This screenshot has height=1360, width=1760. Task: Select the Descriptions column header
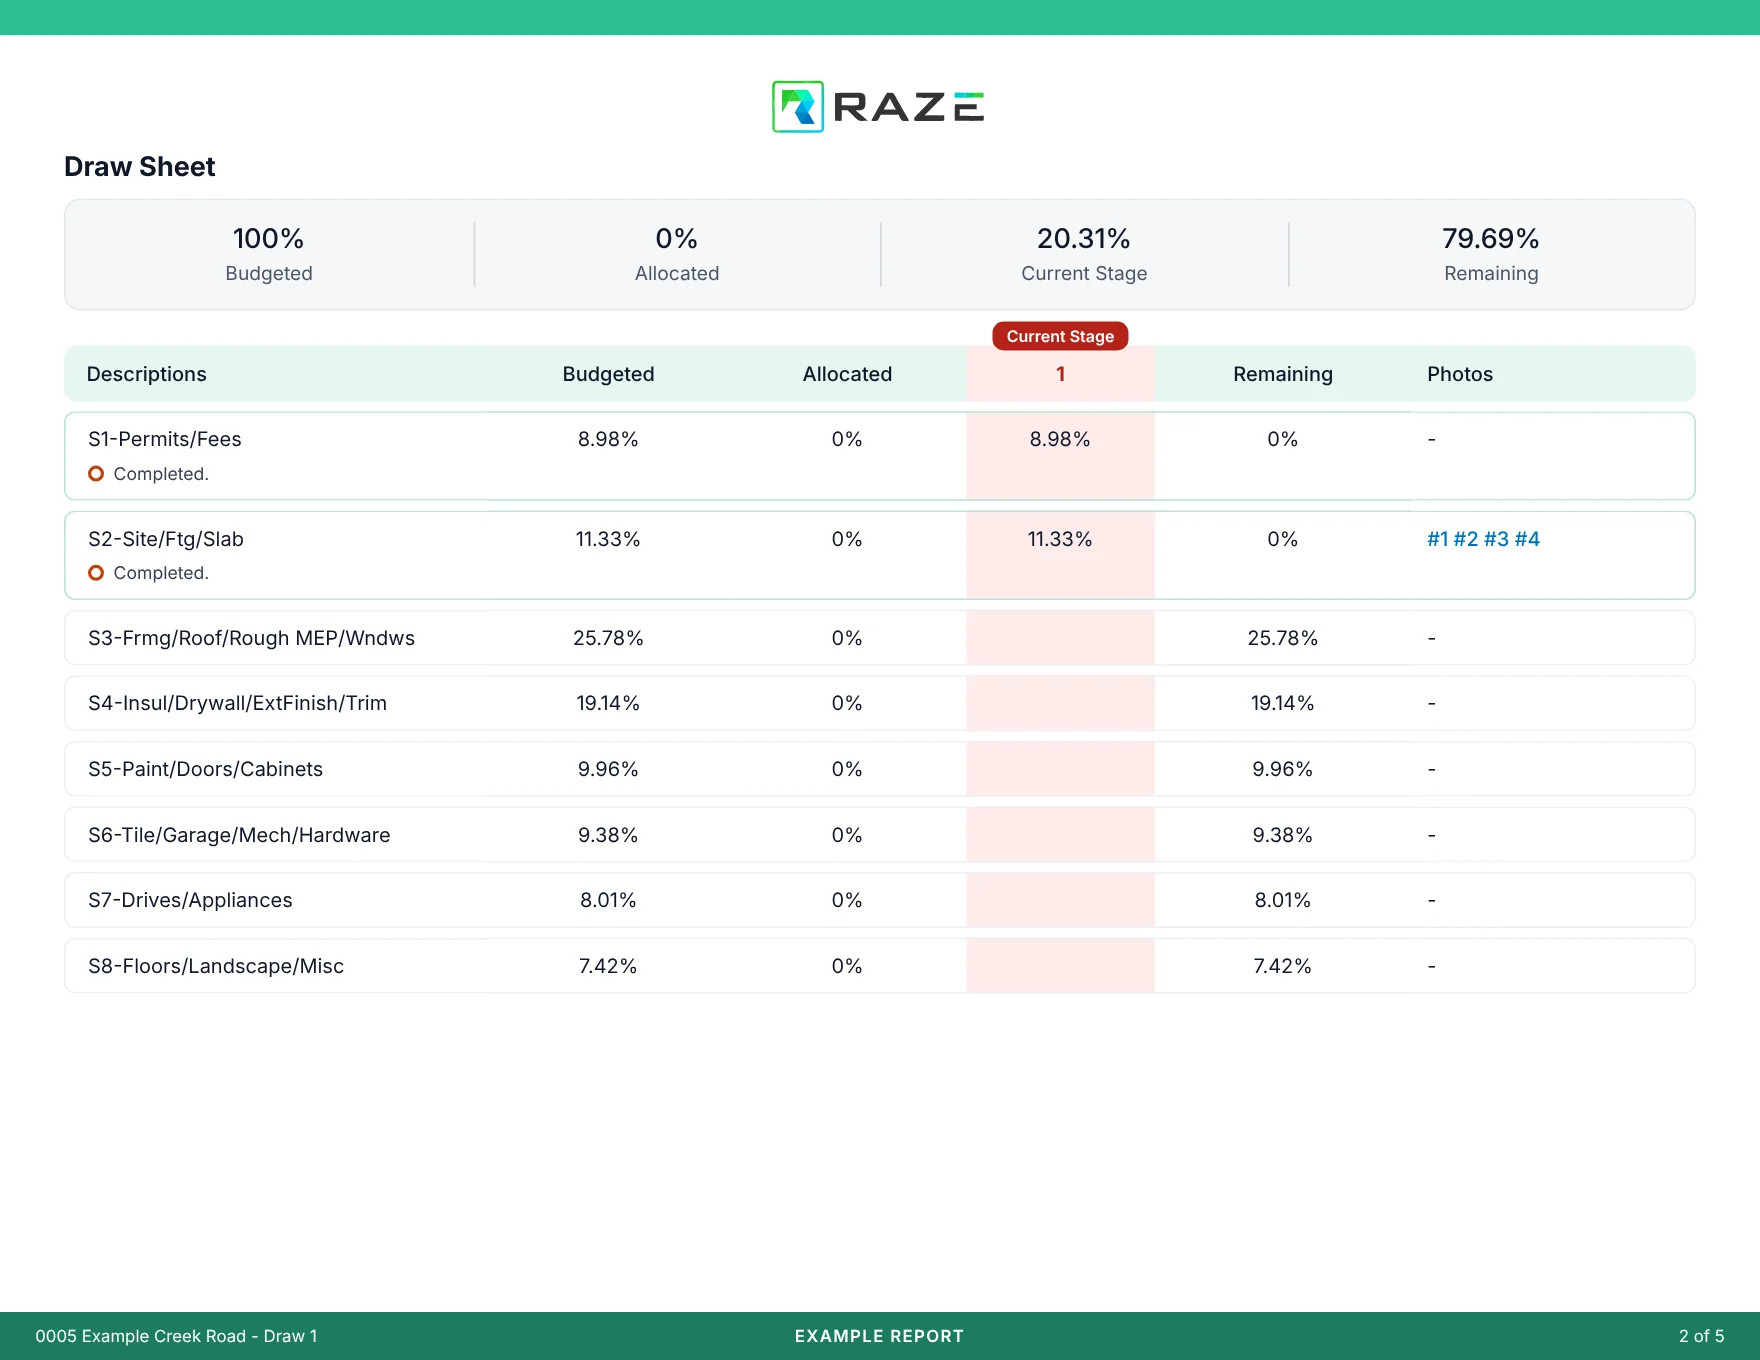(147, 374)
